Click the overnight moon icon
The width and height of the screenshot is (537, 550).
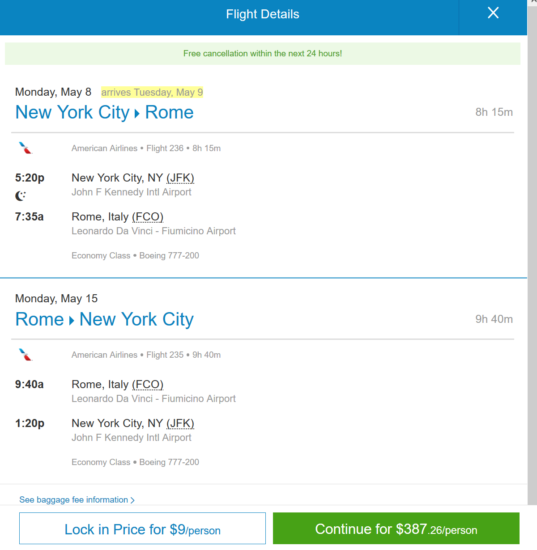pos(20,196)
